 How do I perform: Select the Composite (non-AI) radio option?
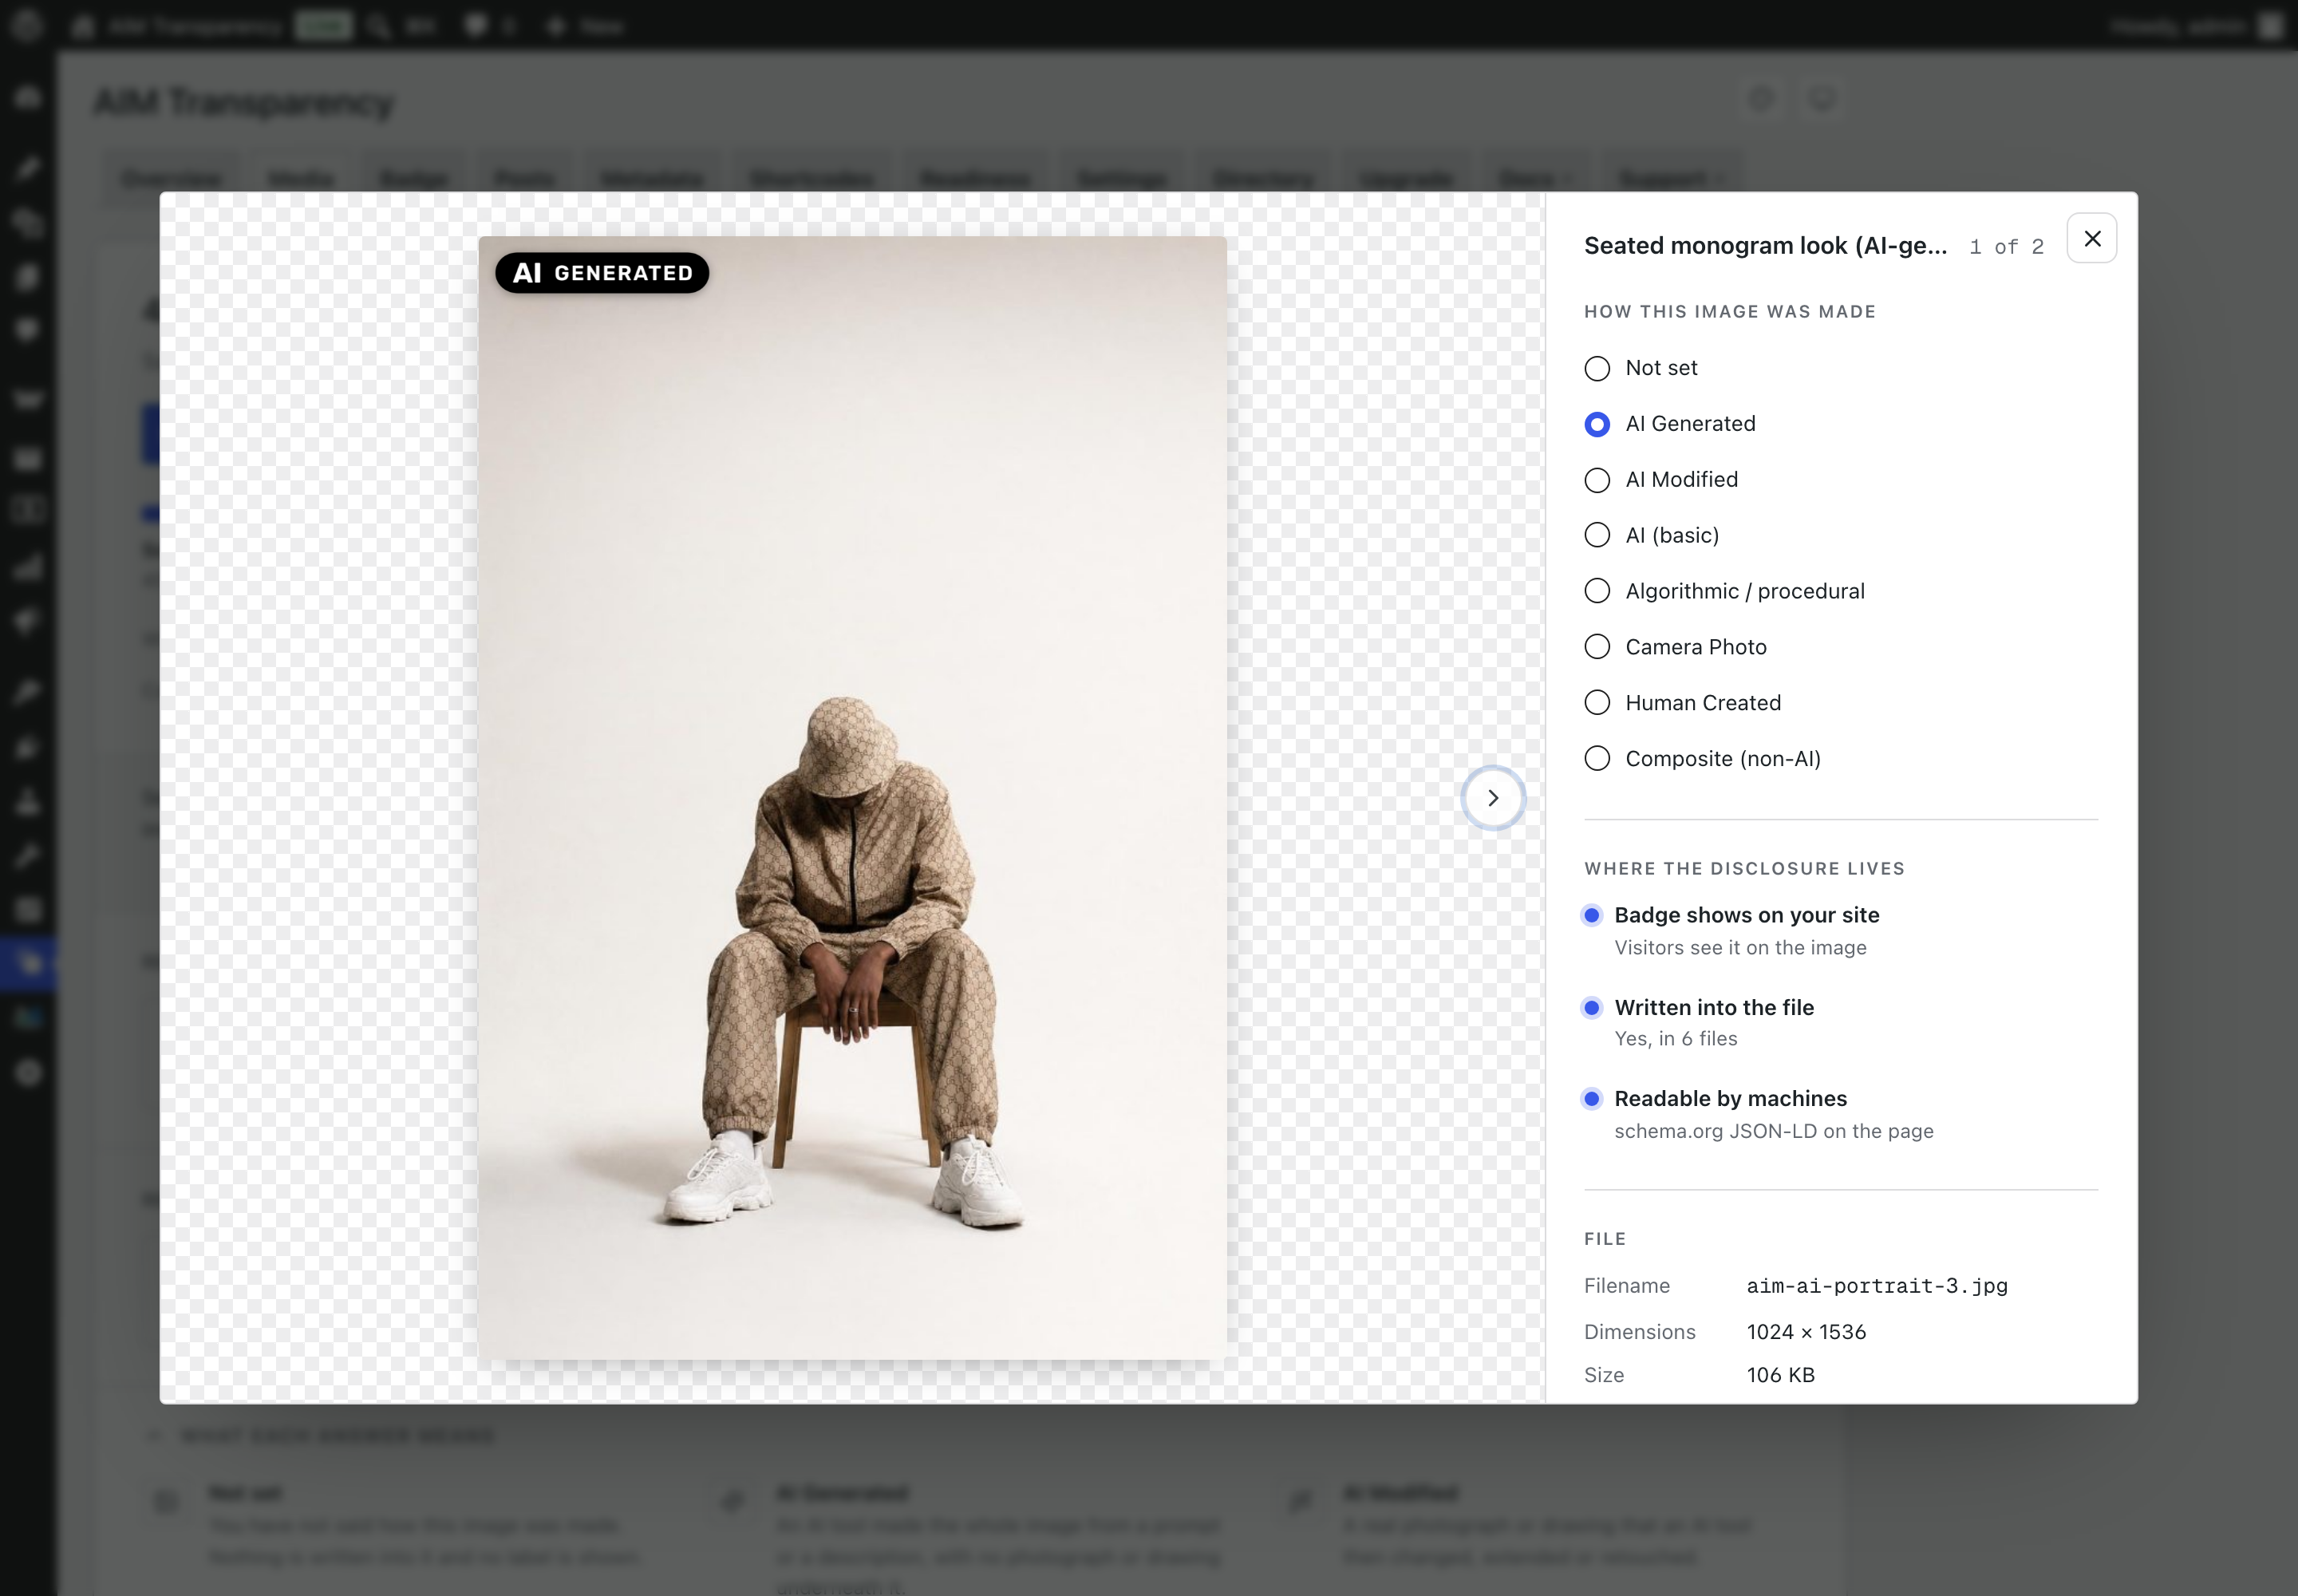point(1597,759)
